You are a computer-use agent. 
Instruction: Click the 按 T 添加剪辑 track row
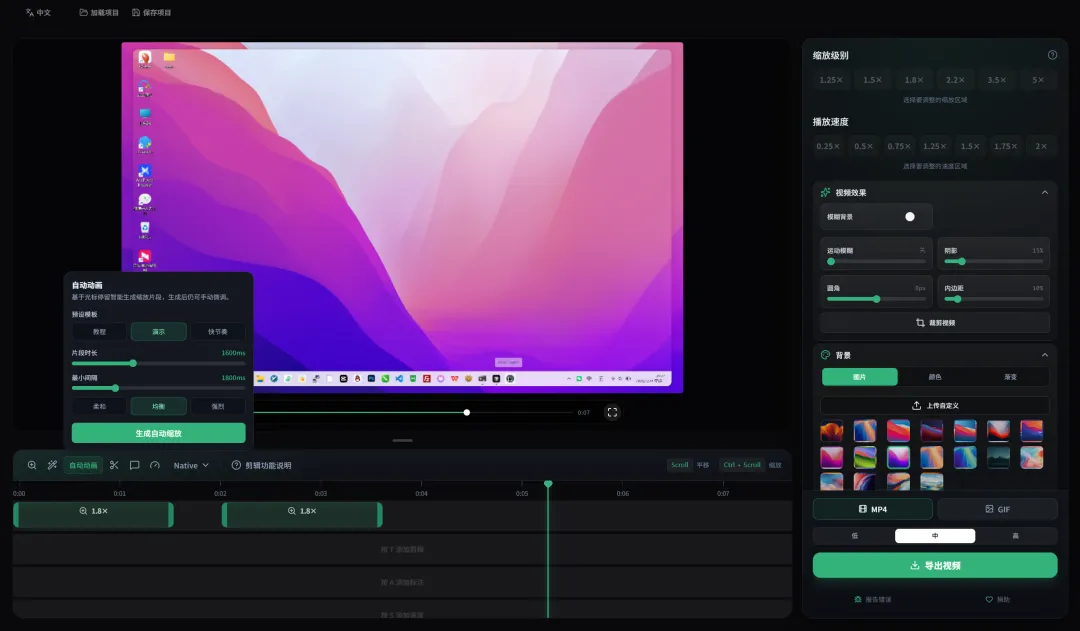click(402, 550)
